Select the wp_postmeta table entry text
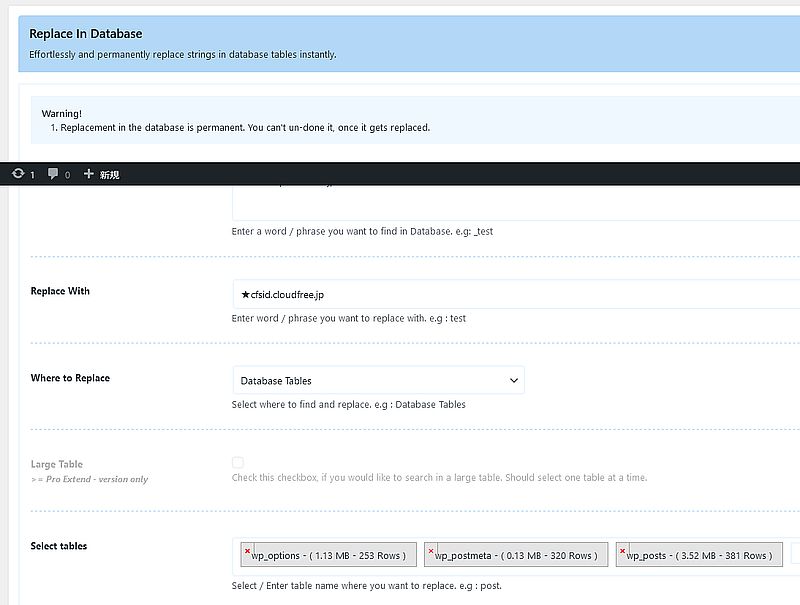Screen dimensions: 800x605 pyautogui.click(x=516, y=556)
